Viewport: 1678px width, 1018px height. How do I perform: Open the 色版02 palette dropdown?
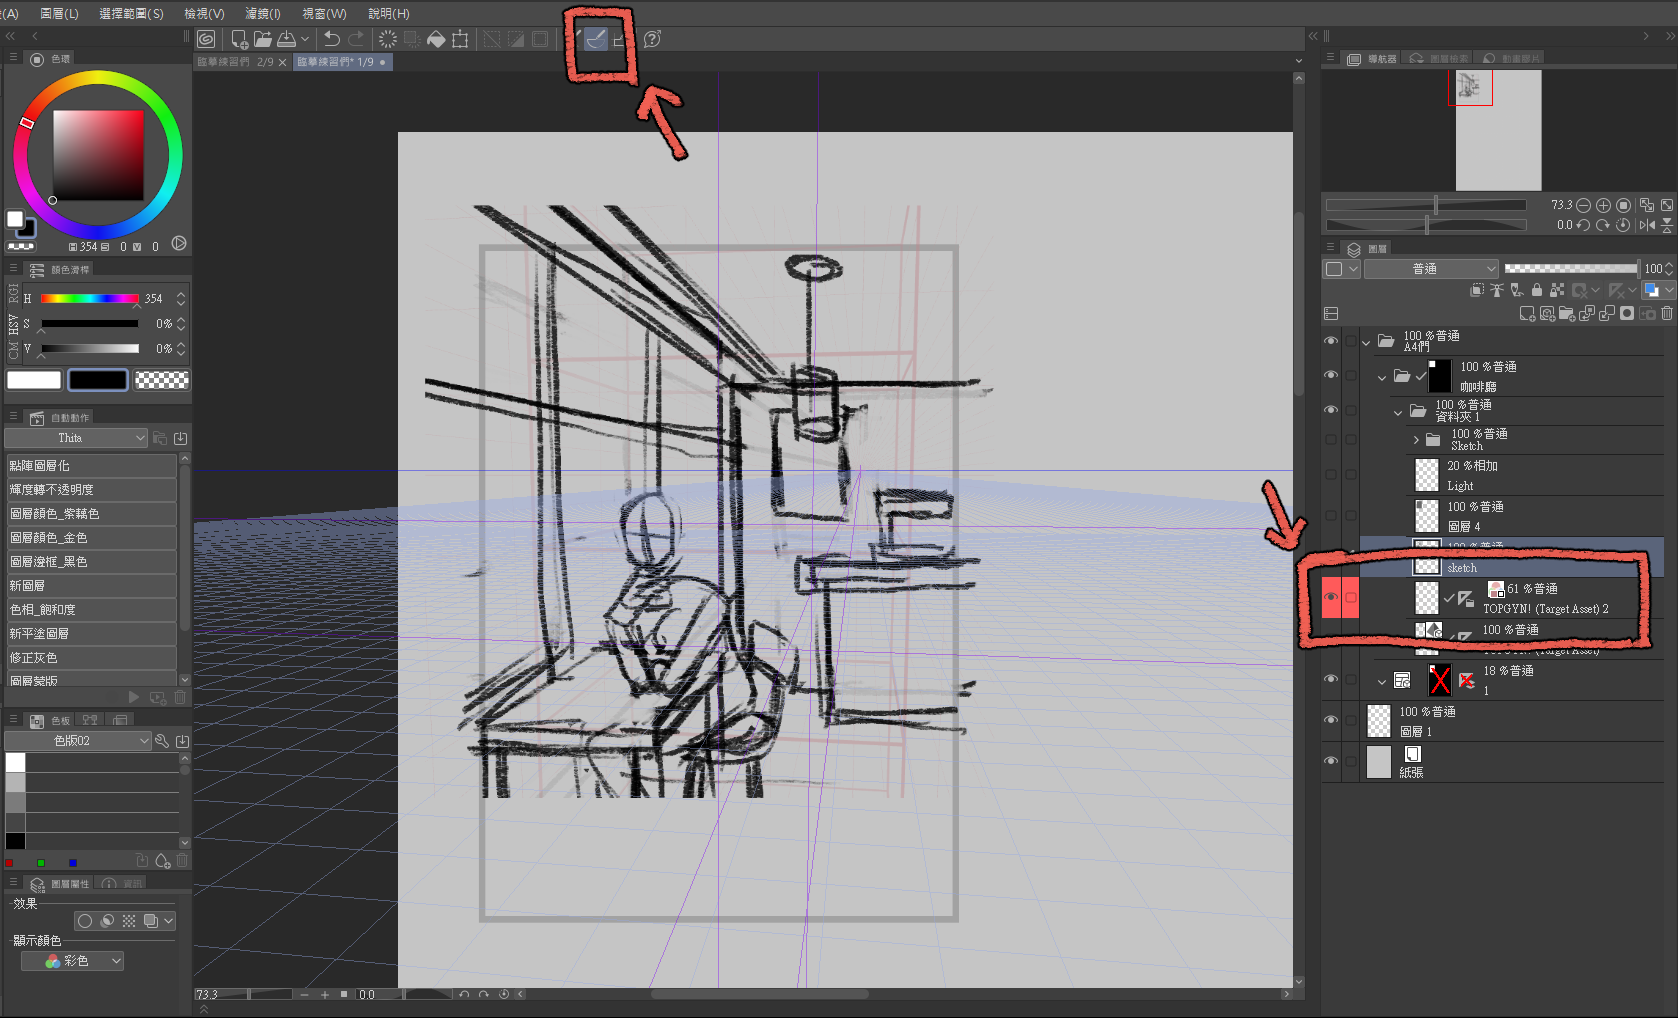[x=78, y=741]
